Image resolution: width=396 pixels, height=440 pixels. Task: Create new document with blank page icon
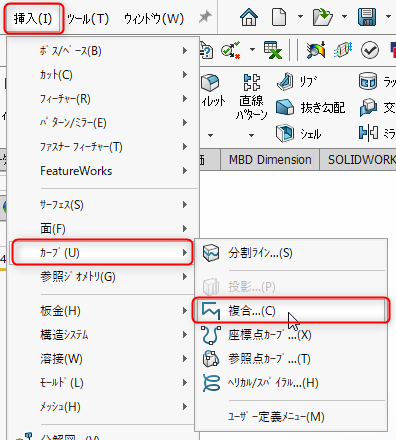279,17
